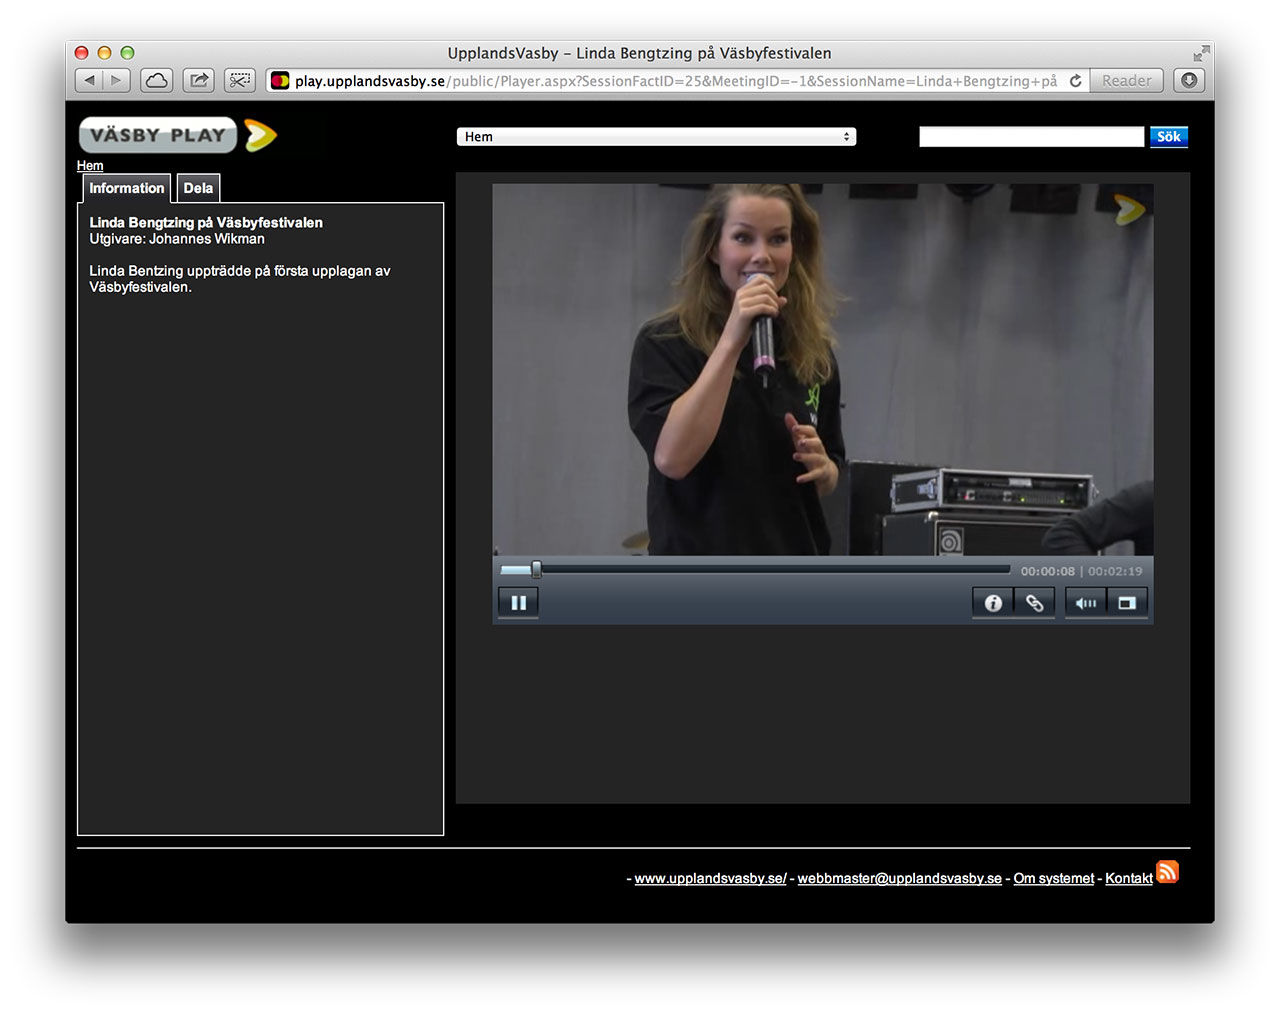Click the Reader button

(x=1127, y=81)
